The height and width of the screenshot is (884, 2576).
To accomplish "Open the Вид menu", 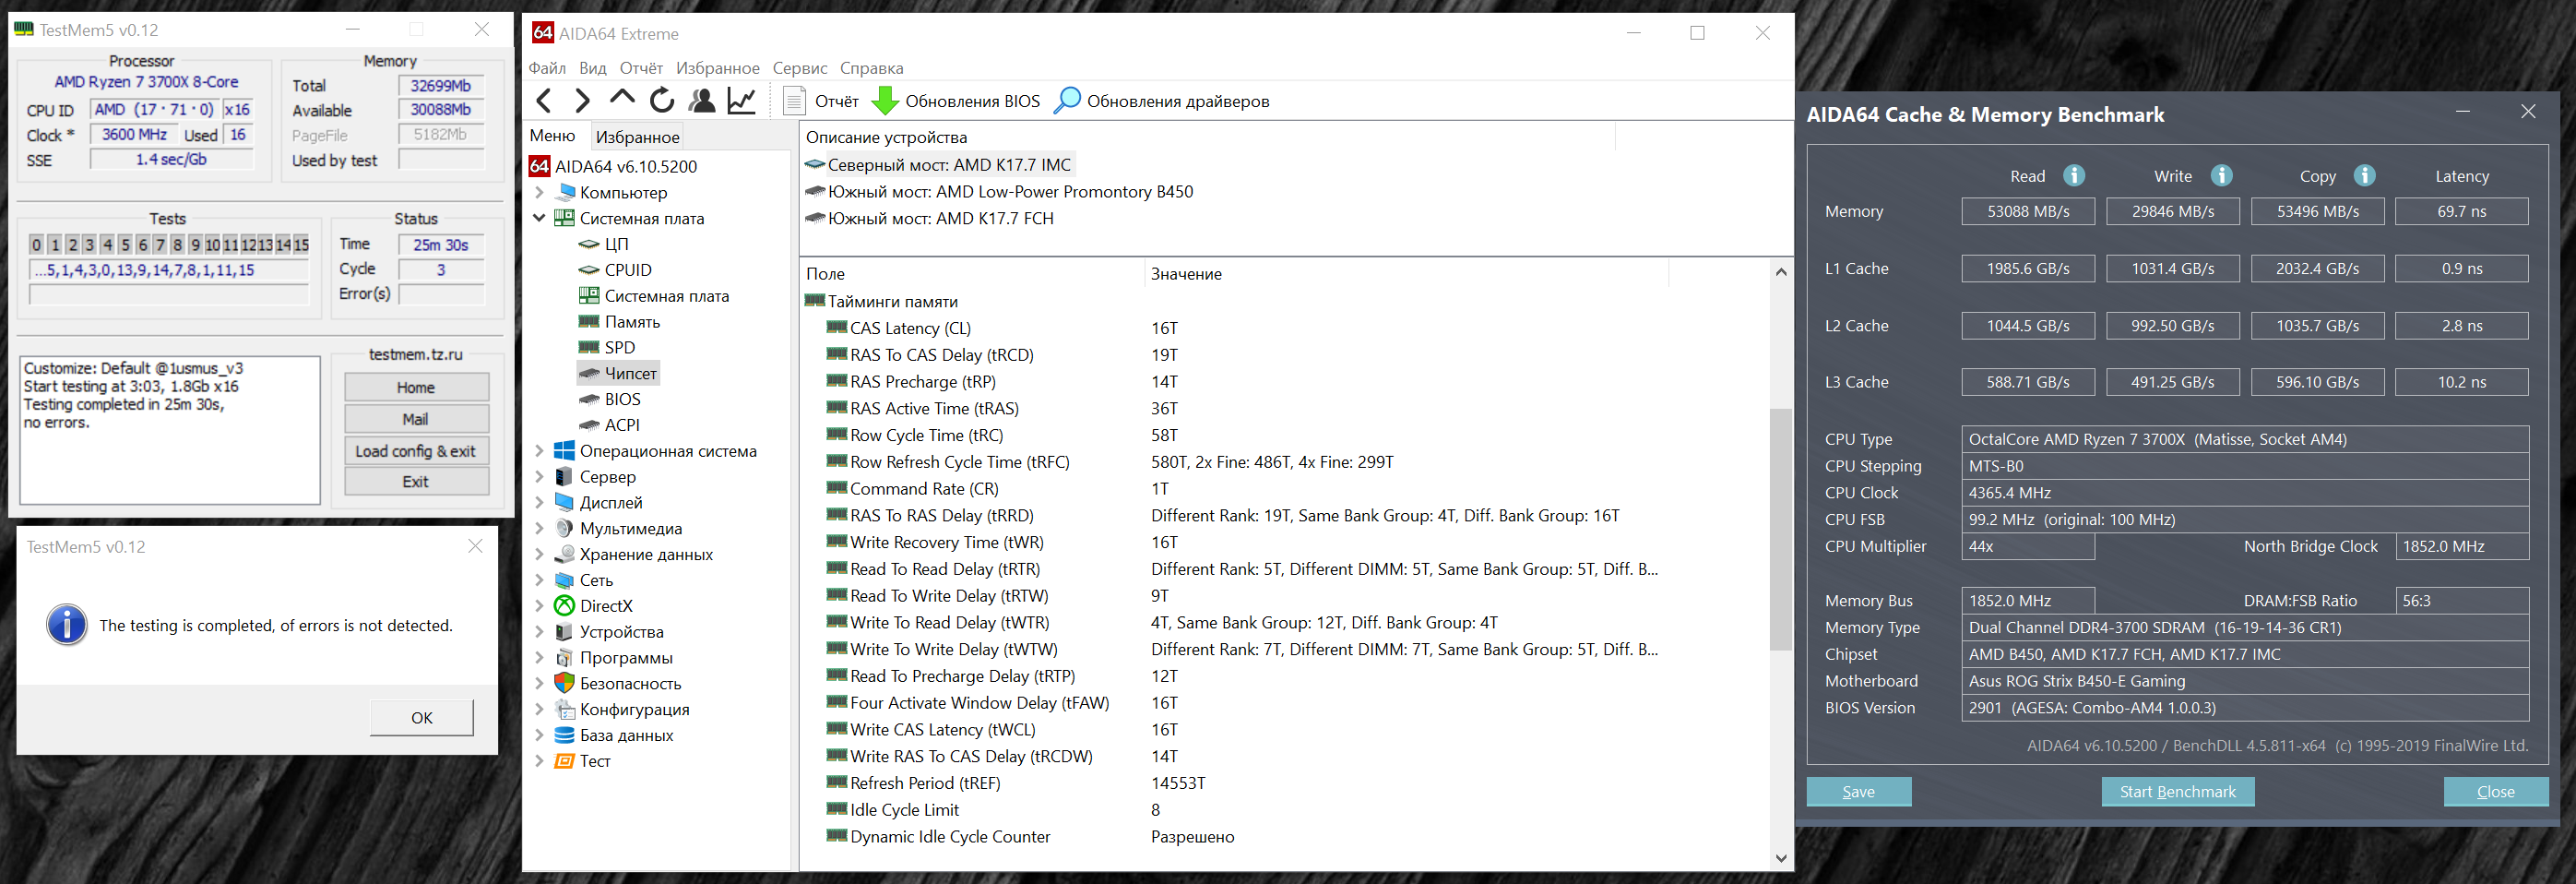I will (593, 68).
